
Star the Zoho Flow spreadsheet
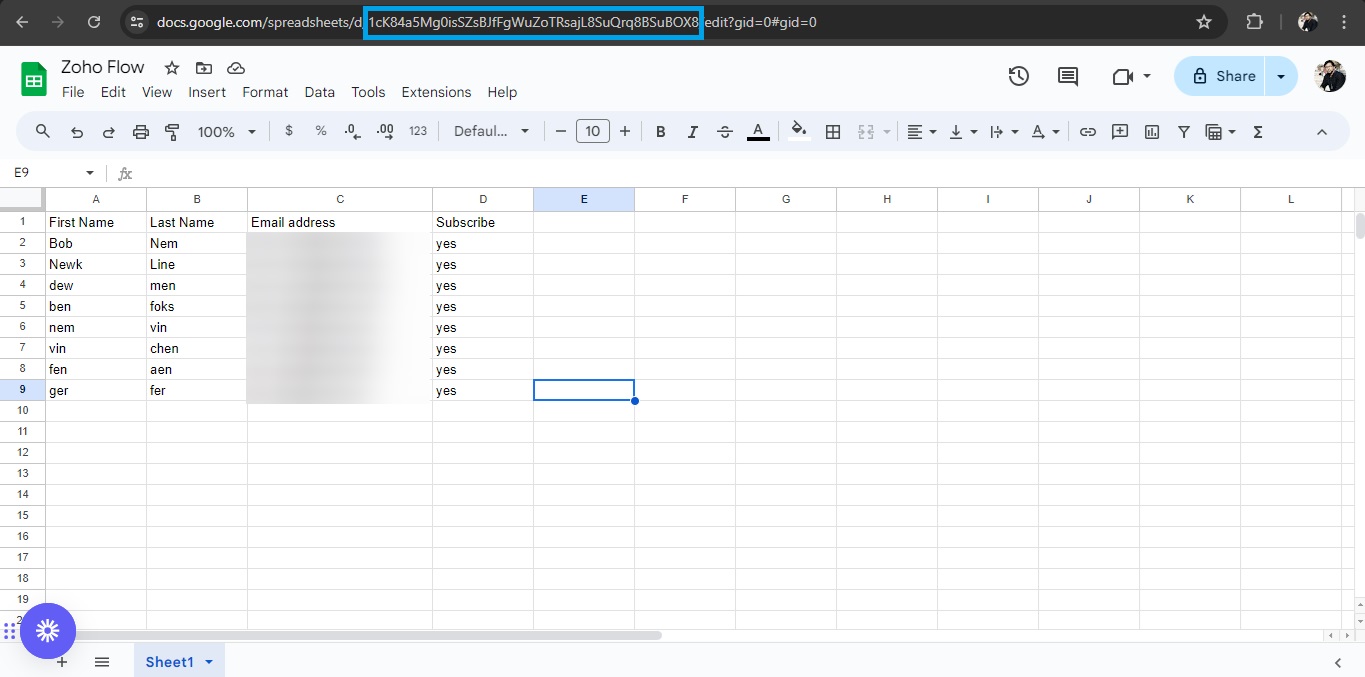point(170,67)
